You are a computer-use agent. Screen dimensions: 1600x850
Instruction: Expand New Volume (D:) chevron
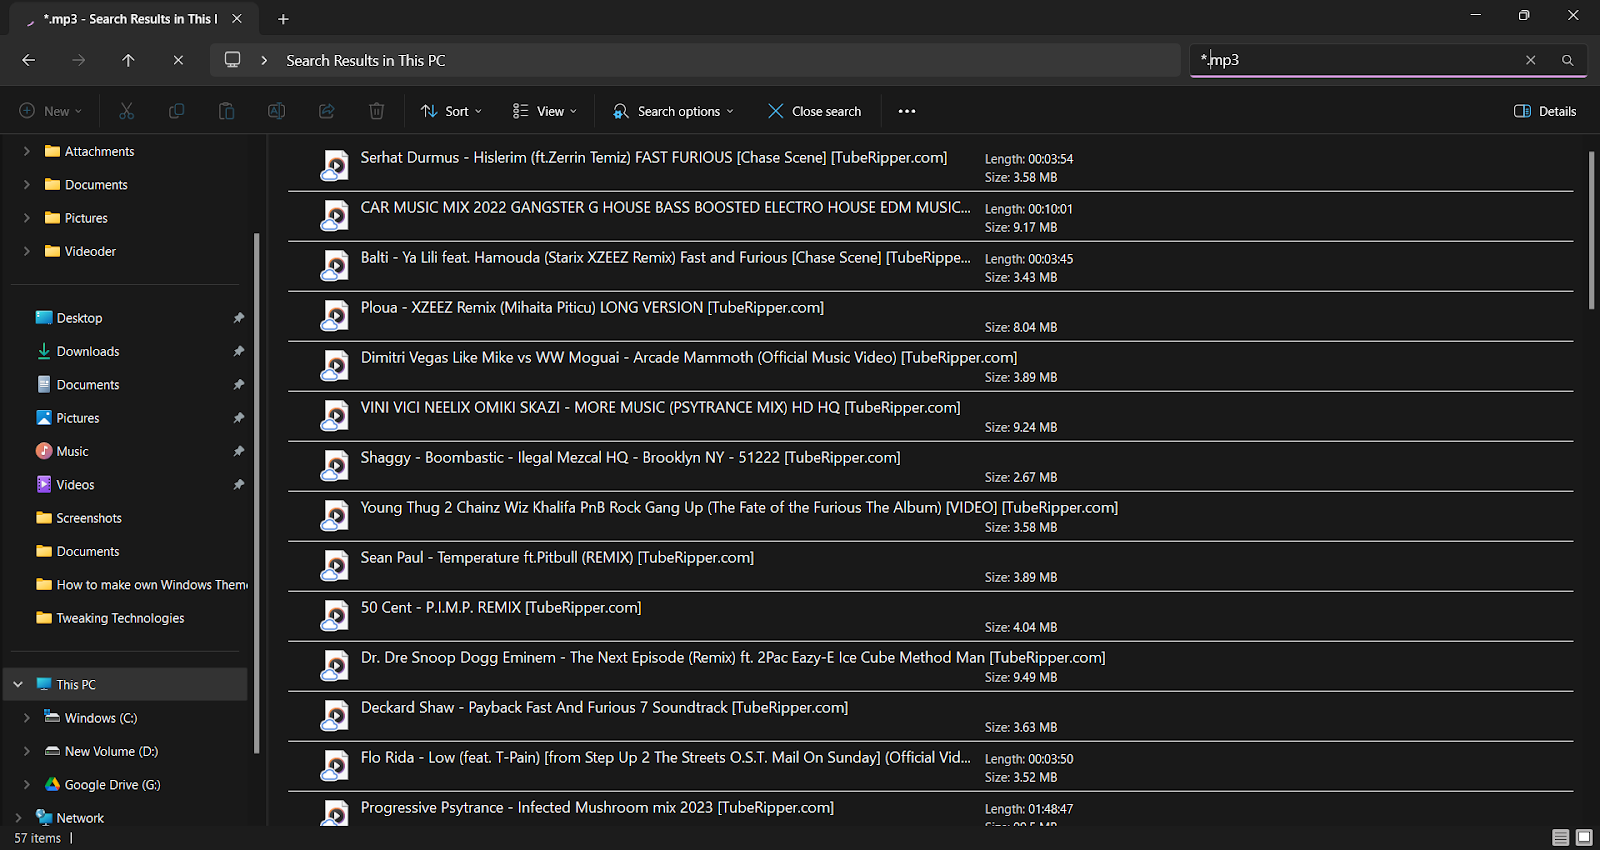27,751
